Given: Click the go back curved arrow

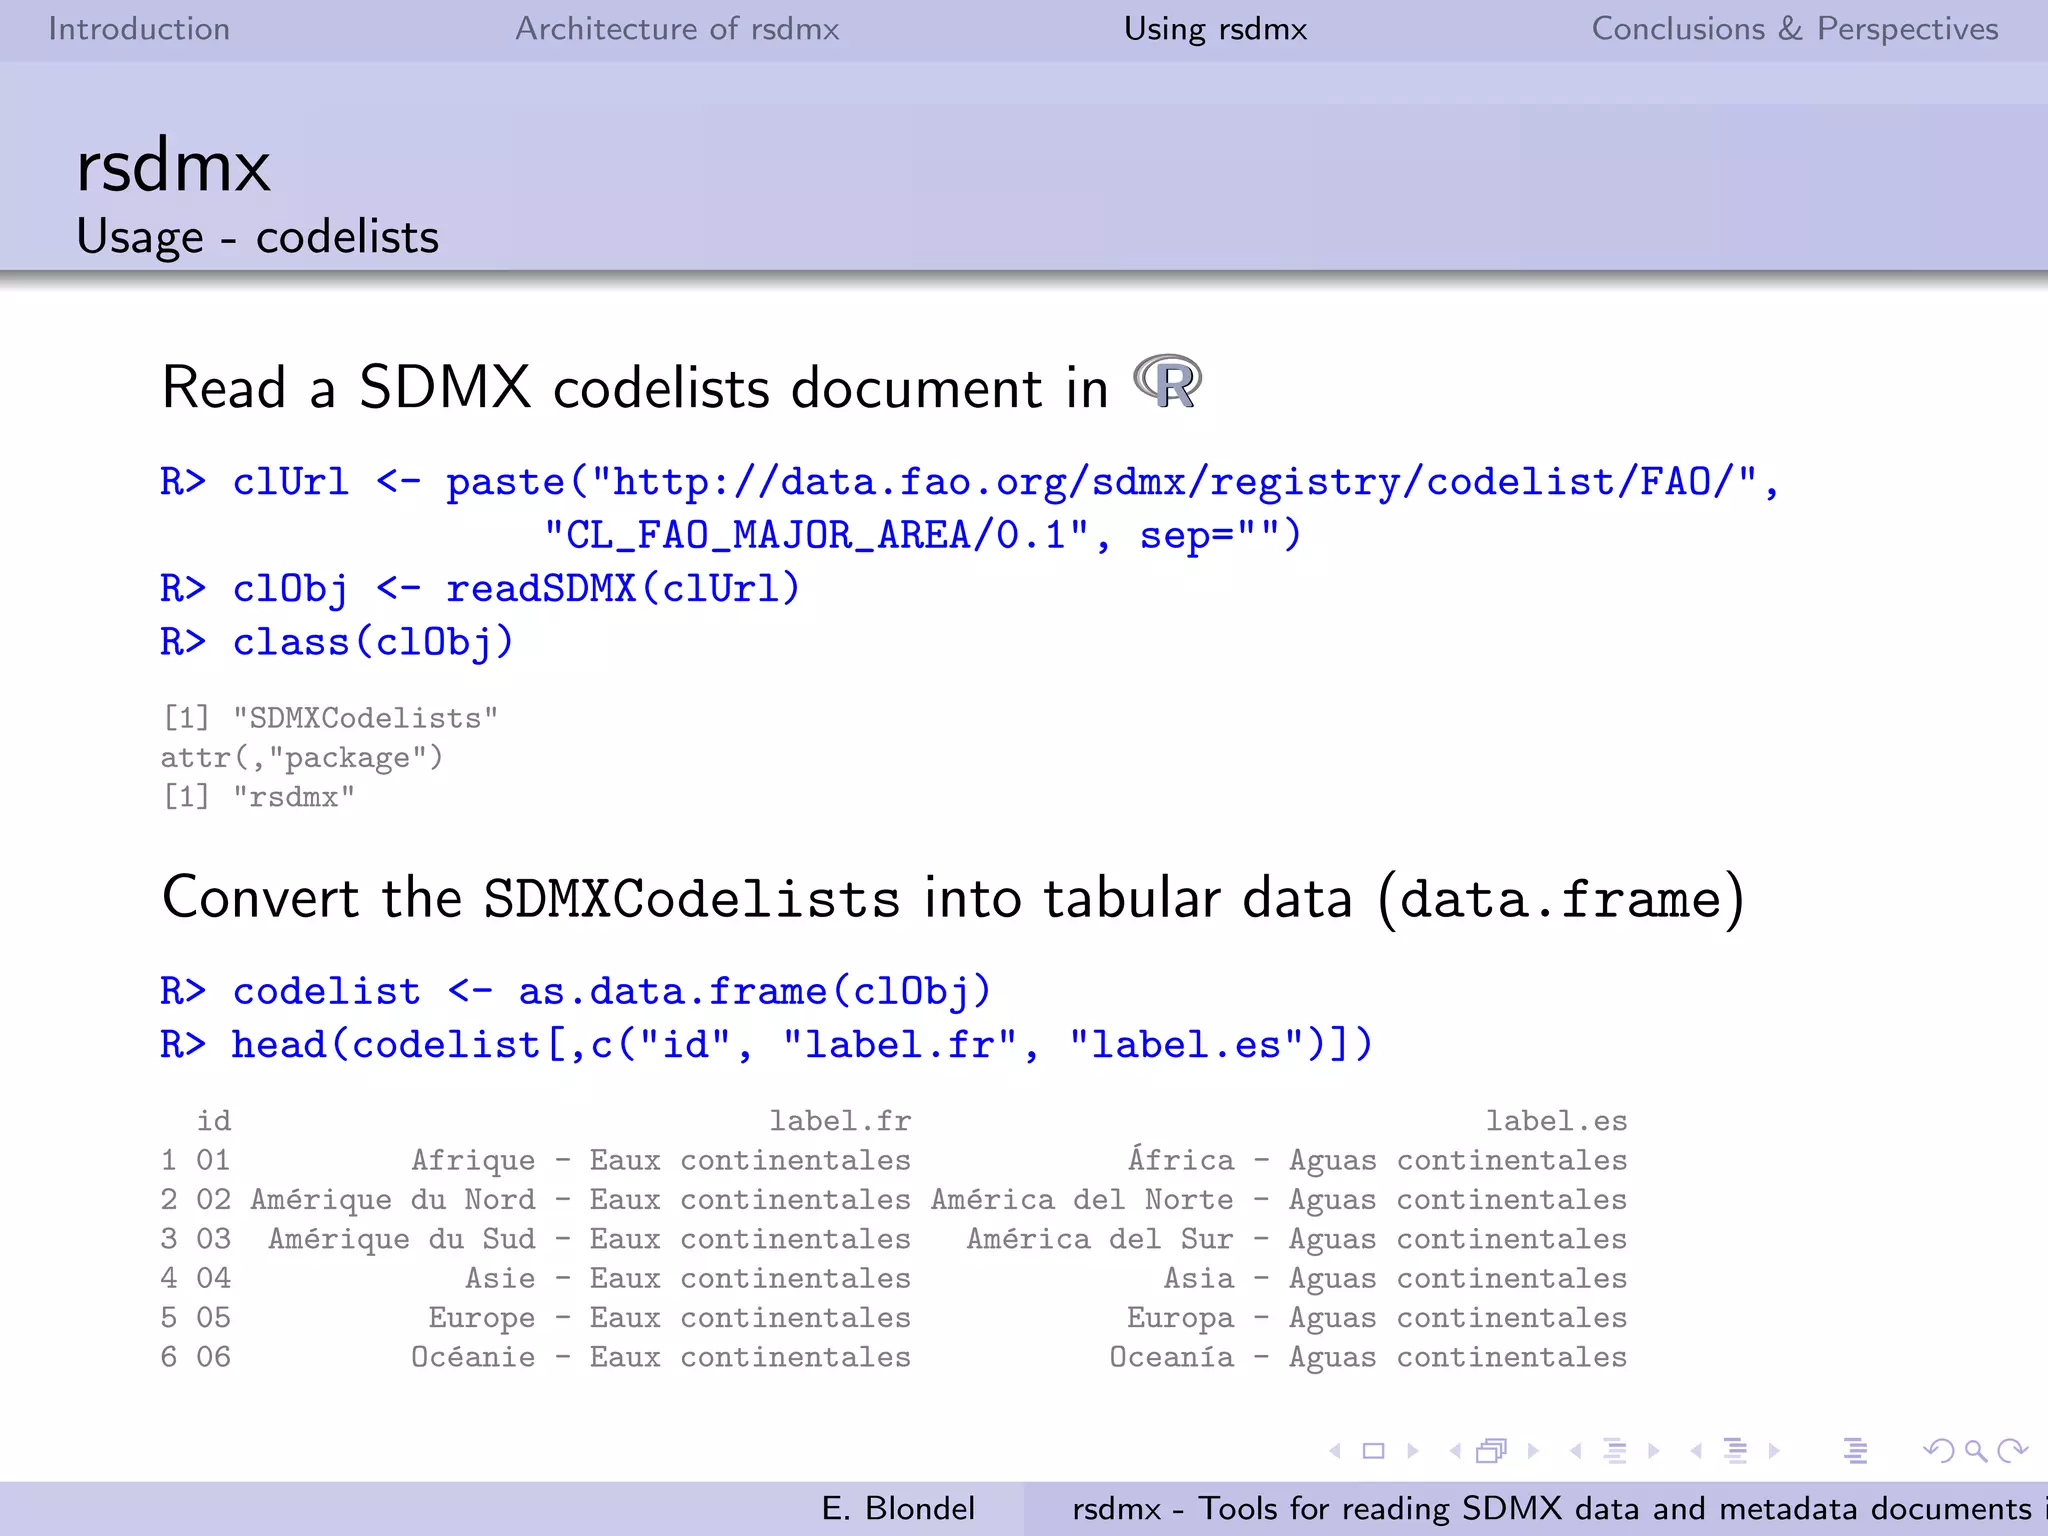Looking at the screenshot, I should 1938,1450.
